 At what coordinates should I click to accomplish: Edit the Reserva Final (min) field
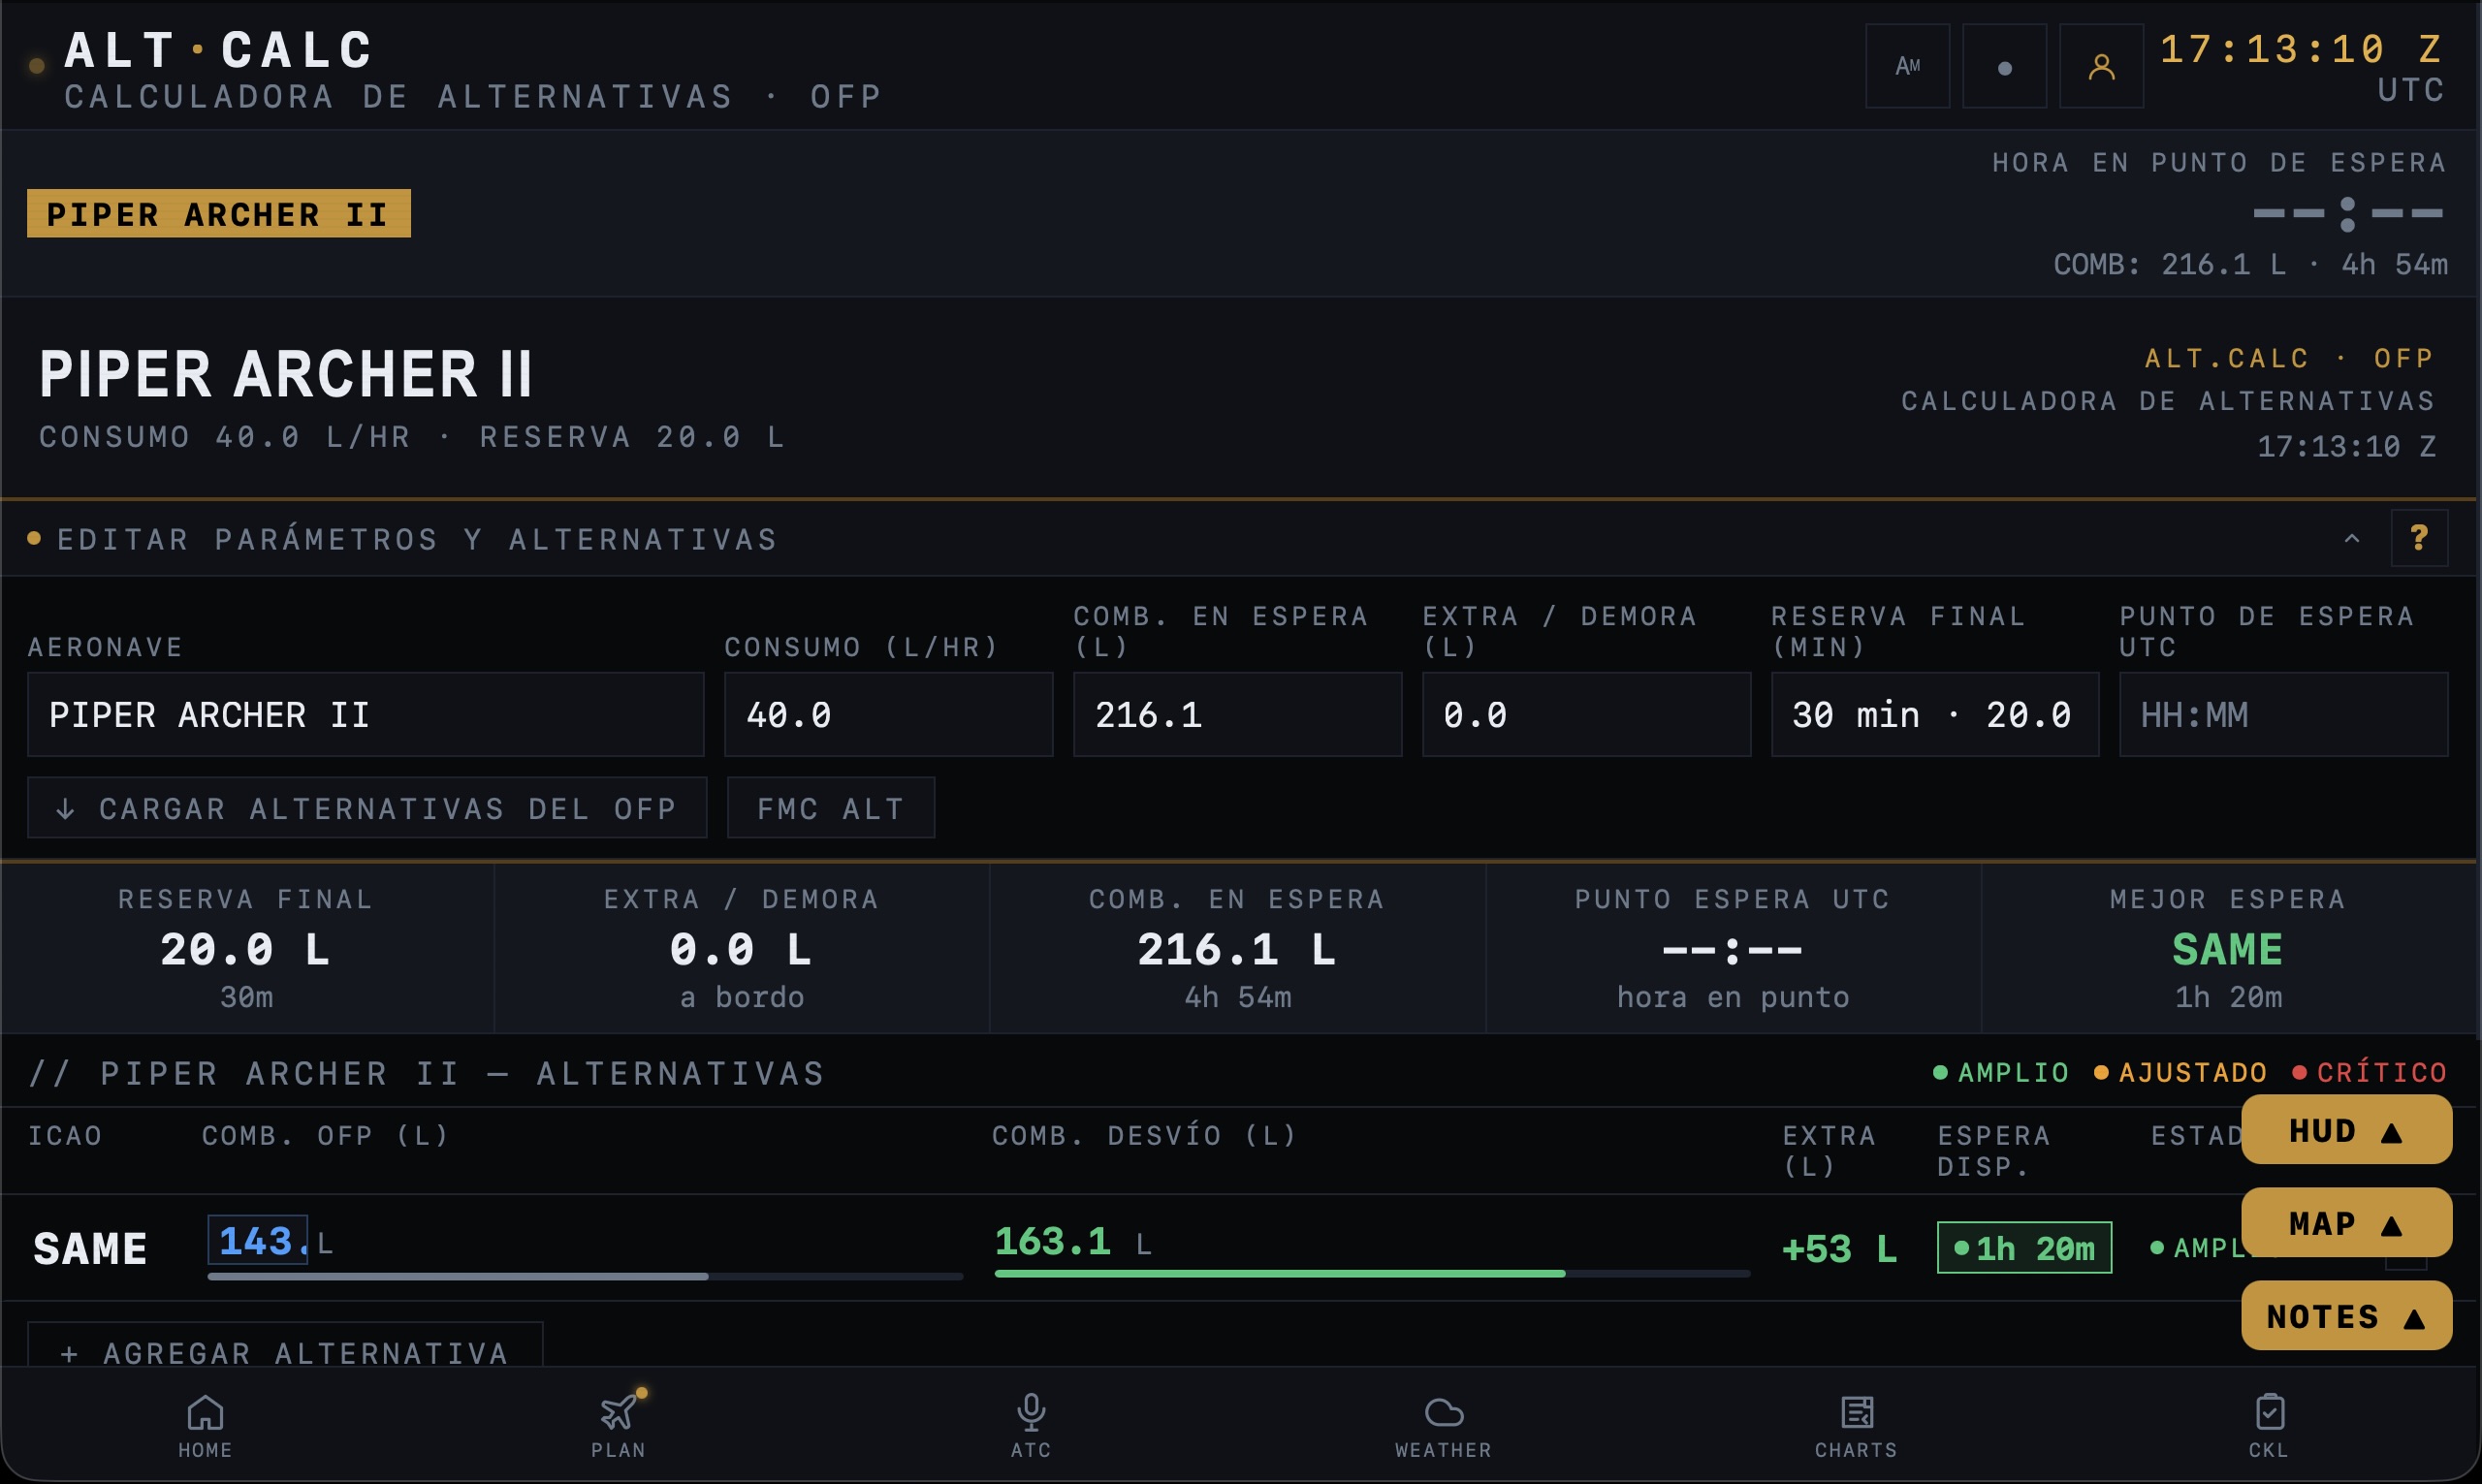[1935, 714]
